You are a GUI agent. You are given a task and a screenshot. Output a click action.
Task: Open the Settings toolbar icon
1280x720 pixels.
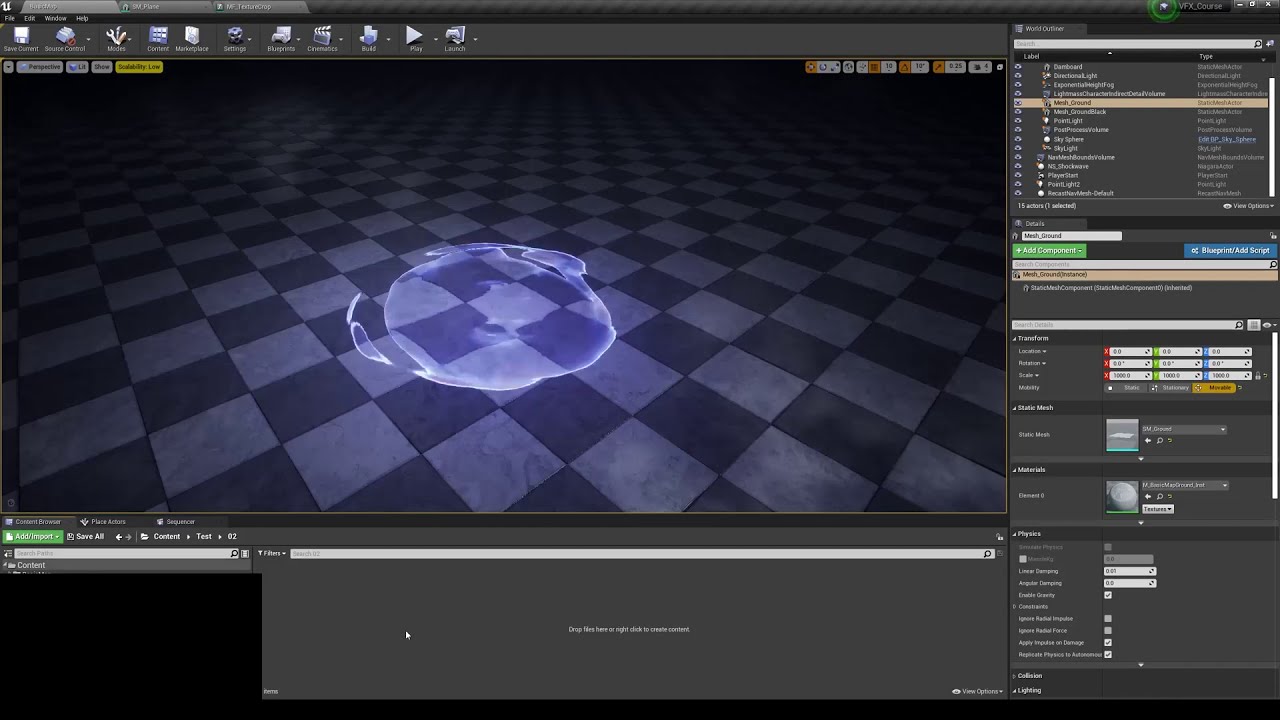click(x=235, y=39)
